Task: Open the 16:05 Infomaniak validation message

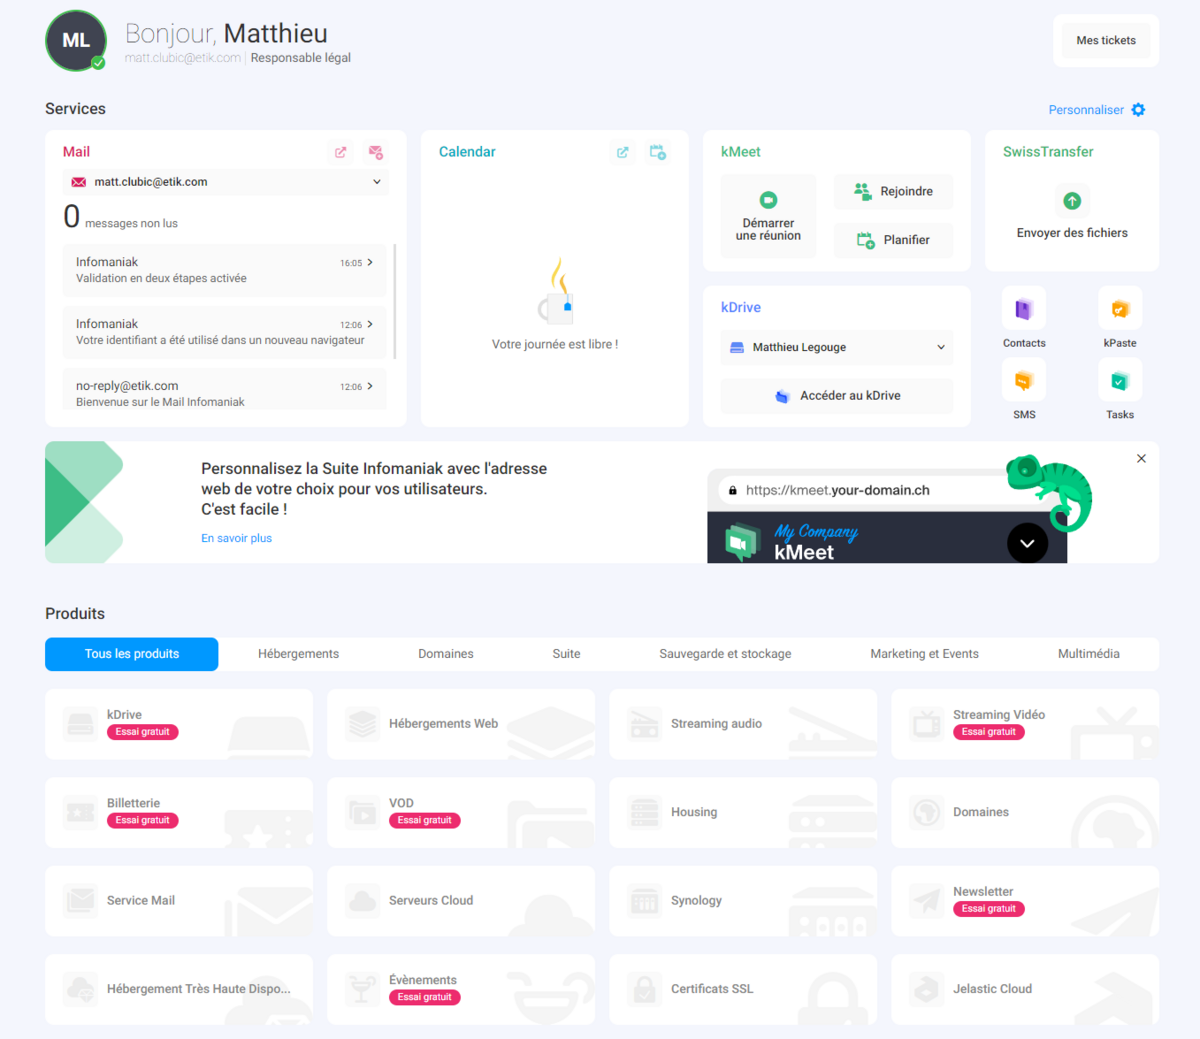Action: click(x=224, y=270)
